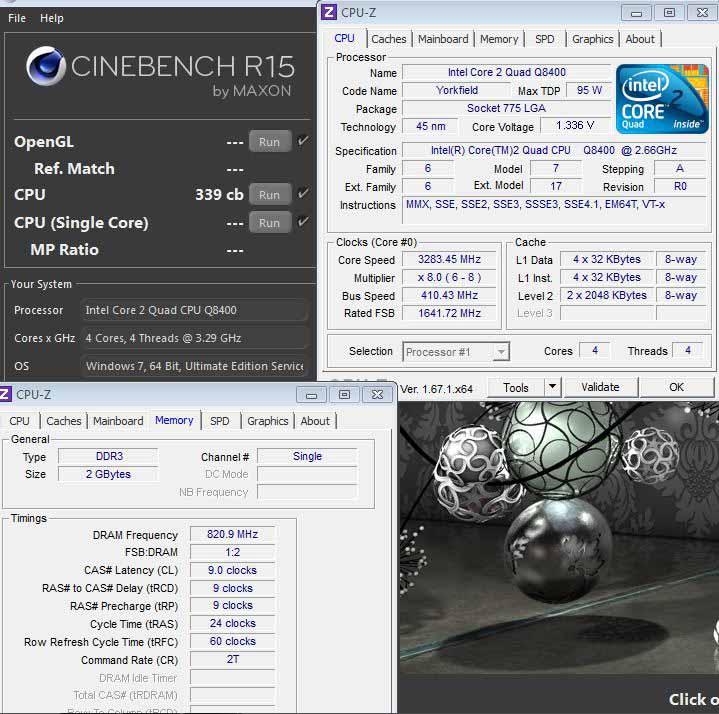Select Memory tab in bottom CPU-Z window
This screenshot has height=714, width=719.
[174, 420]
